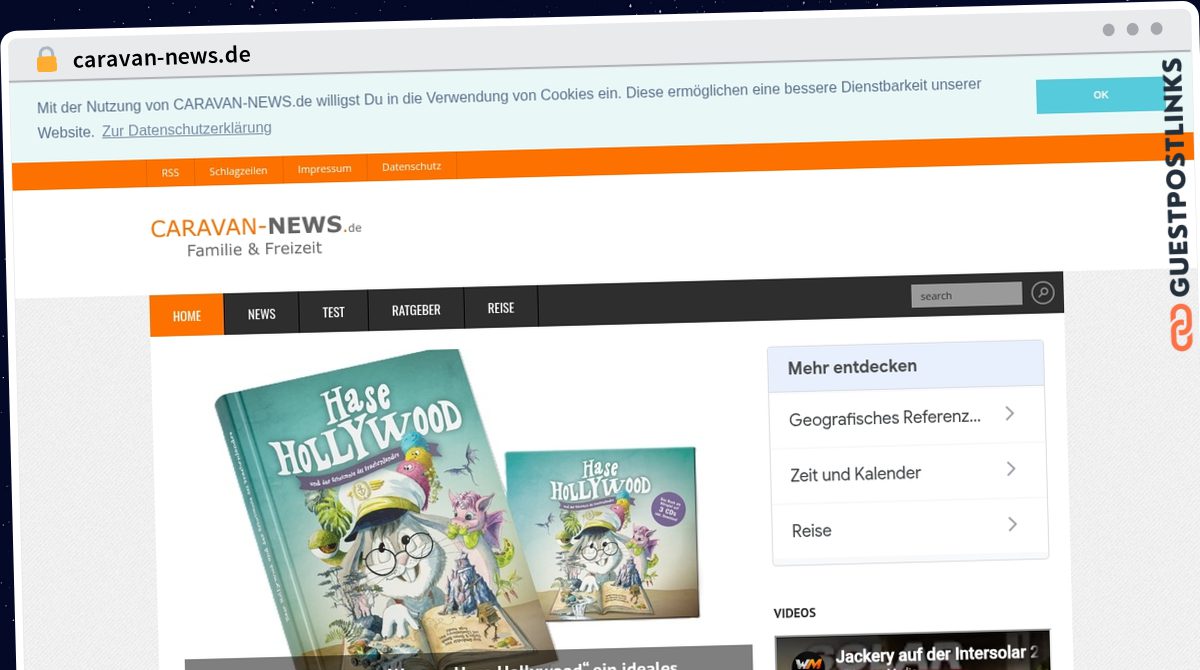The height and width of the screenshot is (670, 1200).
Task: Open the TEST navigation tab
Action: (333, 312)
